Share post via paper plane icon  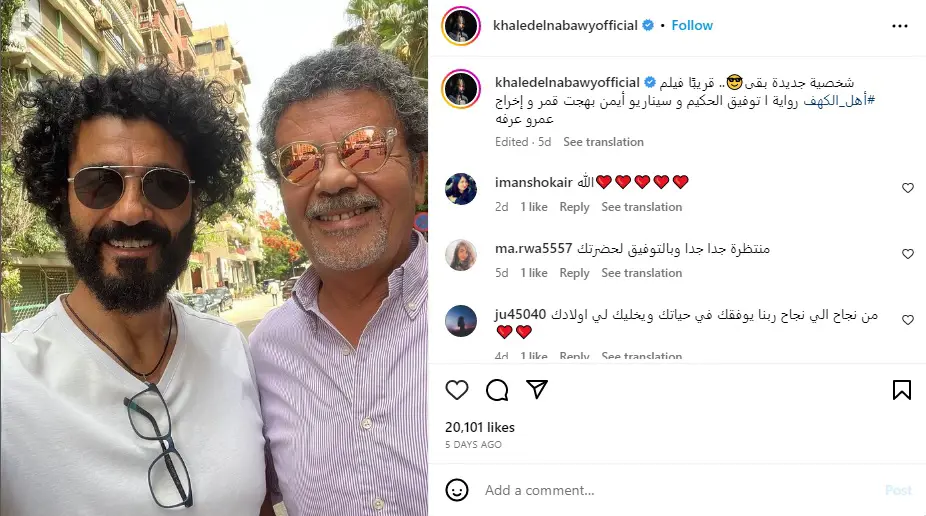[537, 389]
